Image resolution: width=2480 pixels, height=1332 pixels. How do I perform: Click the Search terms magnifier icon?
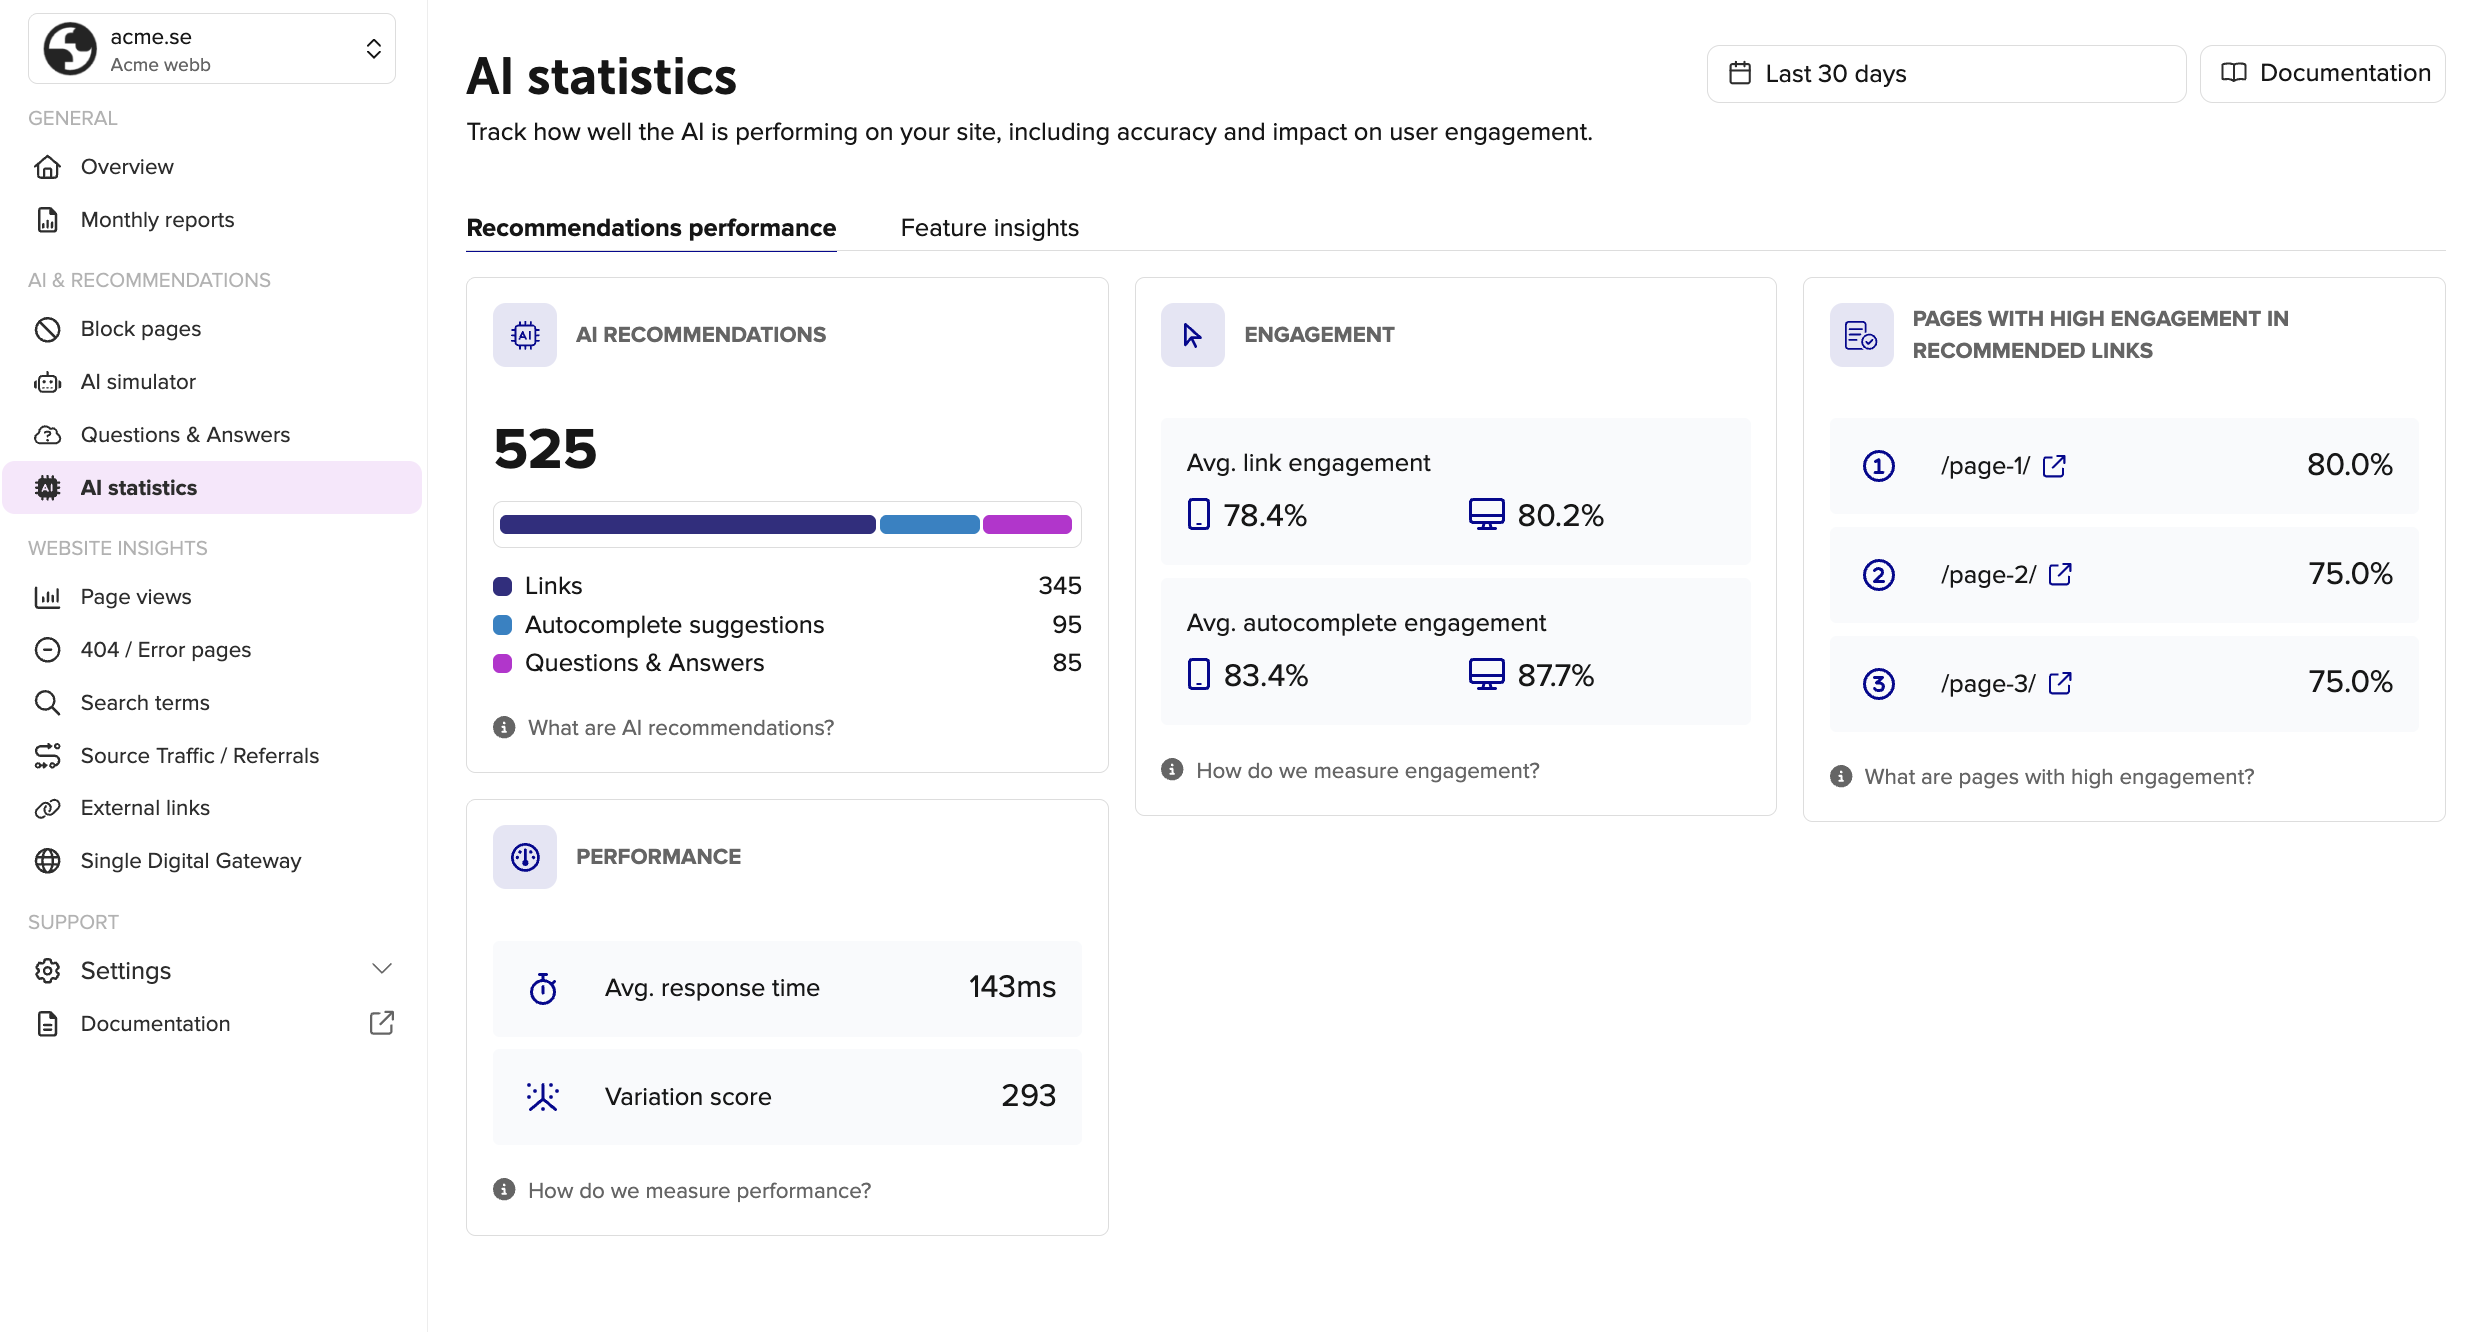[47, 702]
